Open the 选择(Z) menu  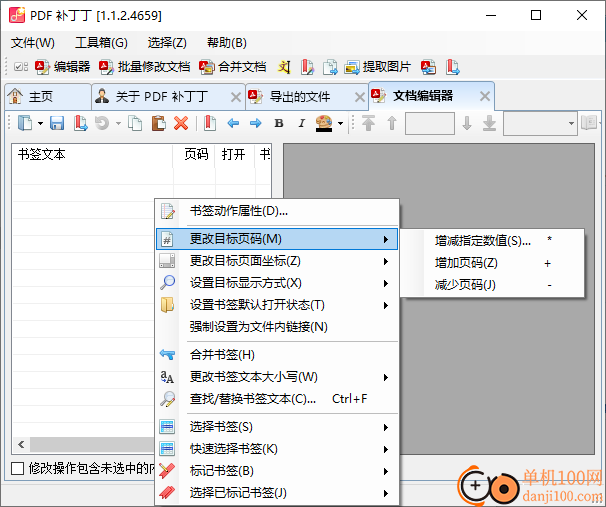(x=167, y=43)
